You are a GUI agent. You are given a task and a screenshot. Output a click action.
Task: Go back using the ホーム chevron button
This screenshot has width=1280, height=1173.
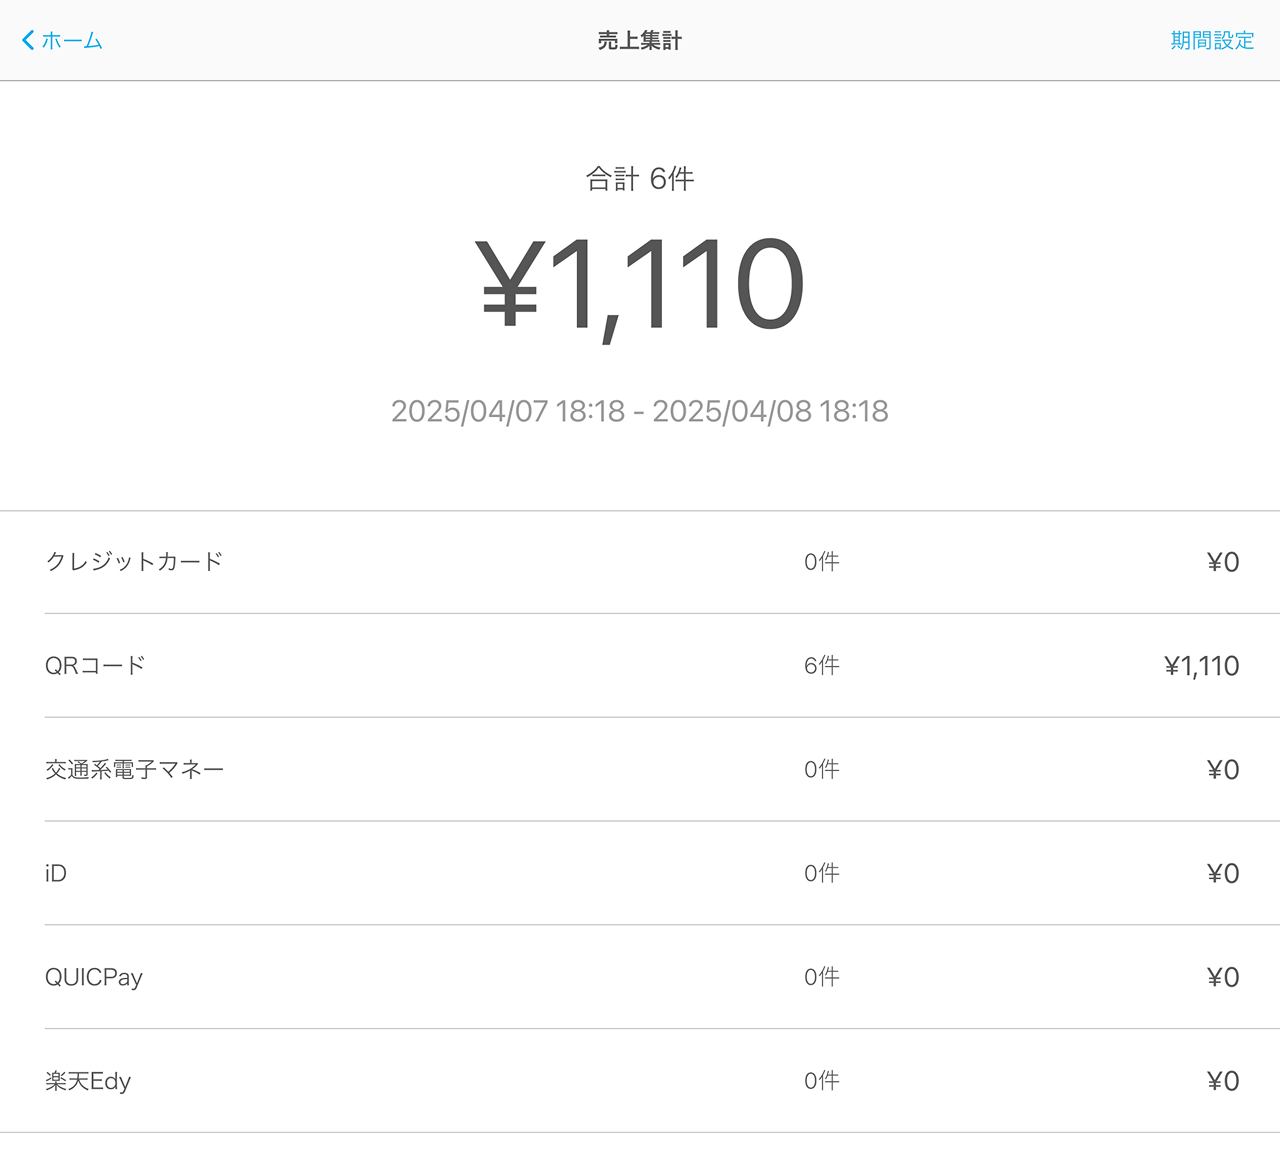click(62, 40)
